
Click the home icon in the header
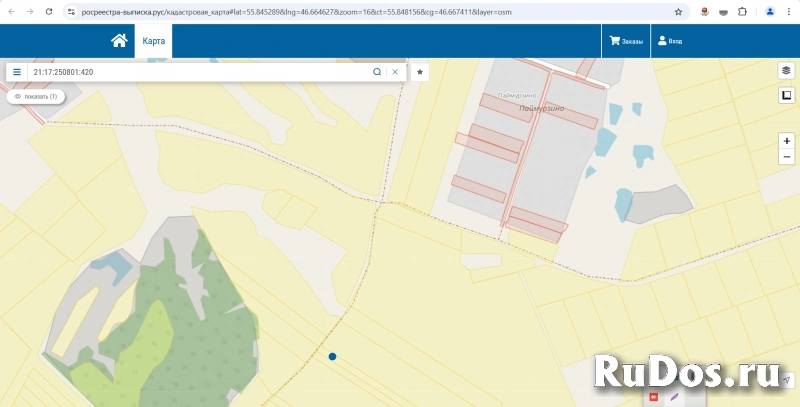point(119,41)
